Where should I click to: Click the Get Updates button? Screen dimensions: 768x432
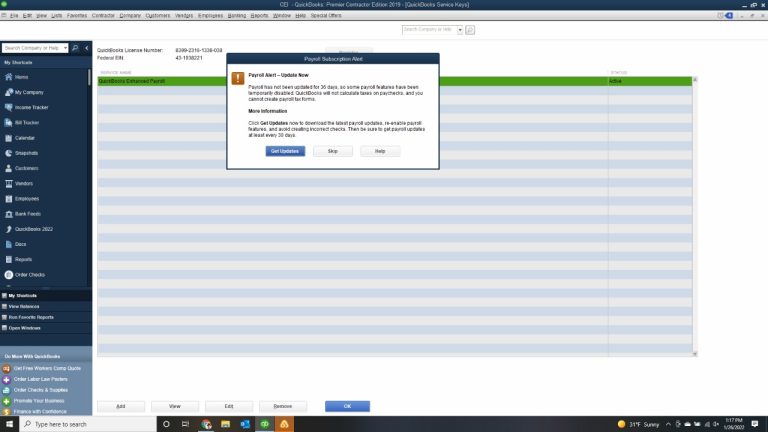282,151
